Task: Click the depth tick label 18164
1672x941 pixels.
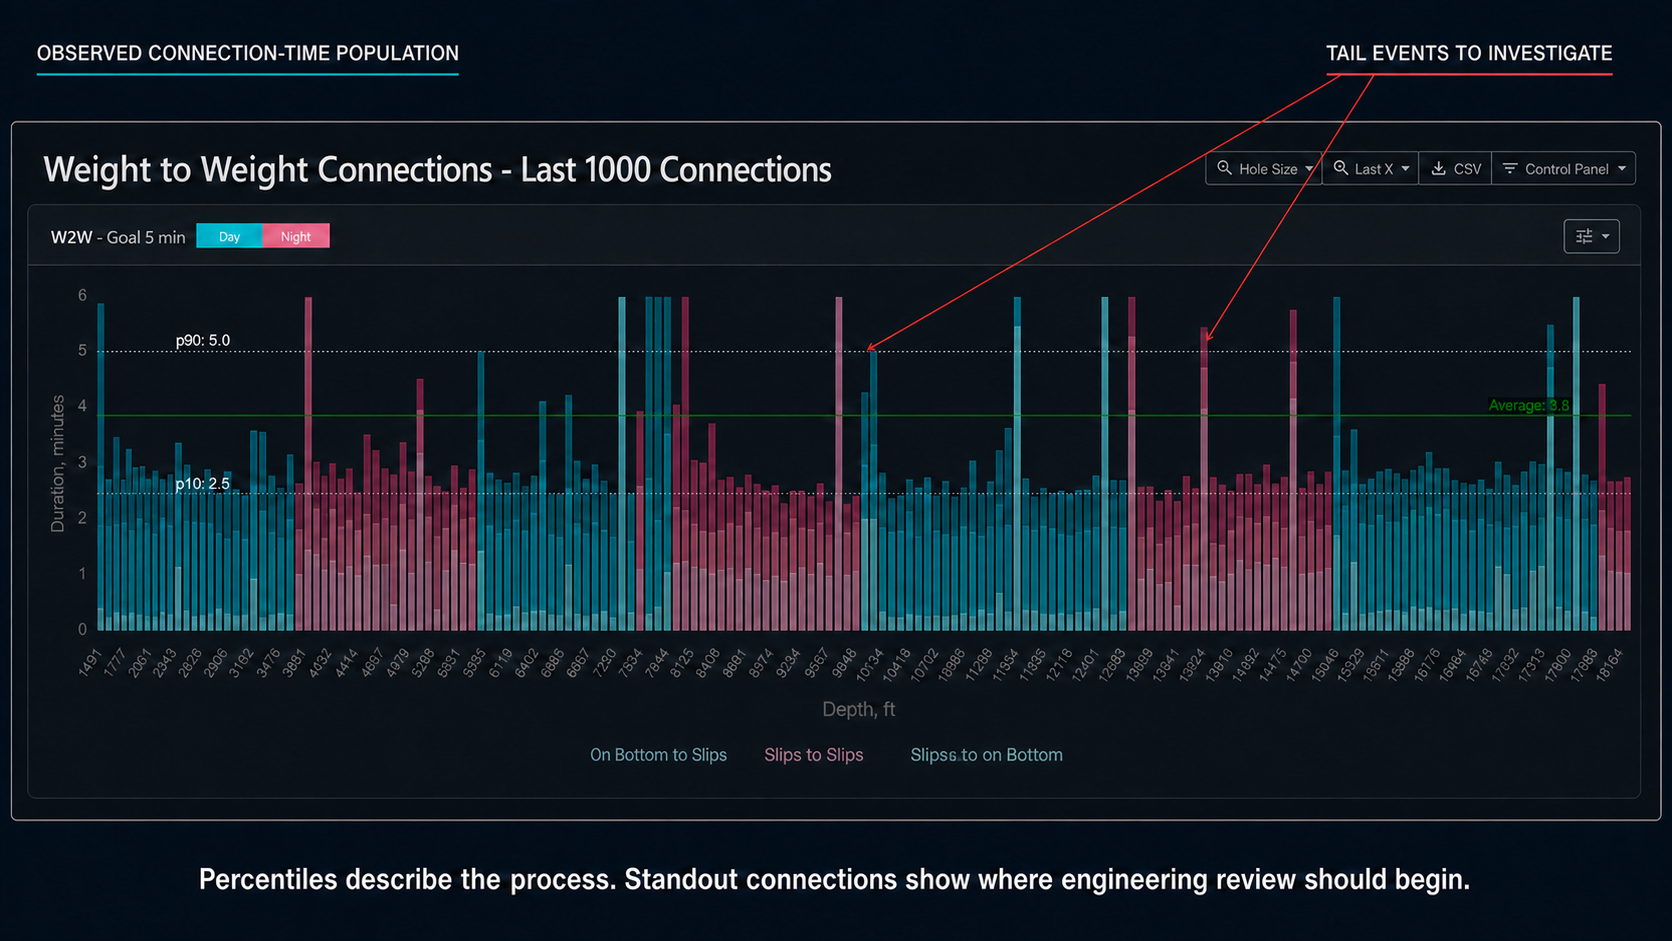Action: [x=1609, y=665]
